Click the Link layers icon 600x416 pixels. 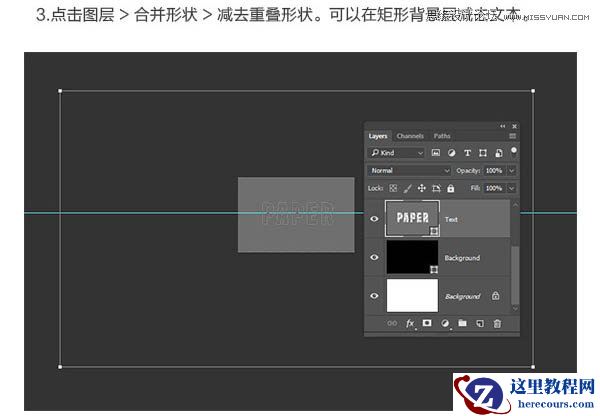[392, 323]
